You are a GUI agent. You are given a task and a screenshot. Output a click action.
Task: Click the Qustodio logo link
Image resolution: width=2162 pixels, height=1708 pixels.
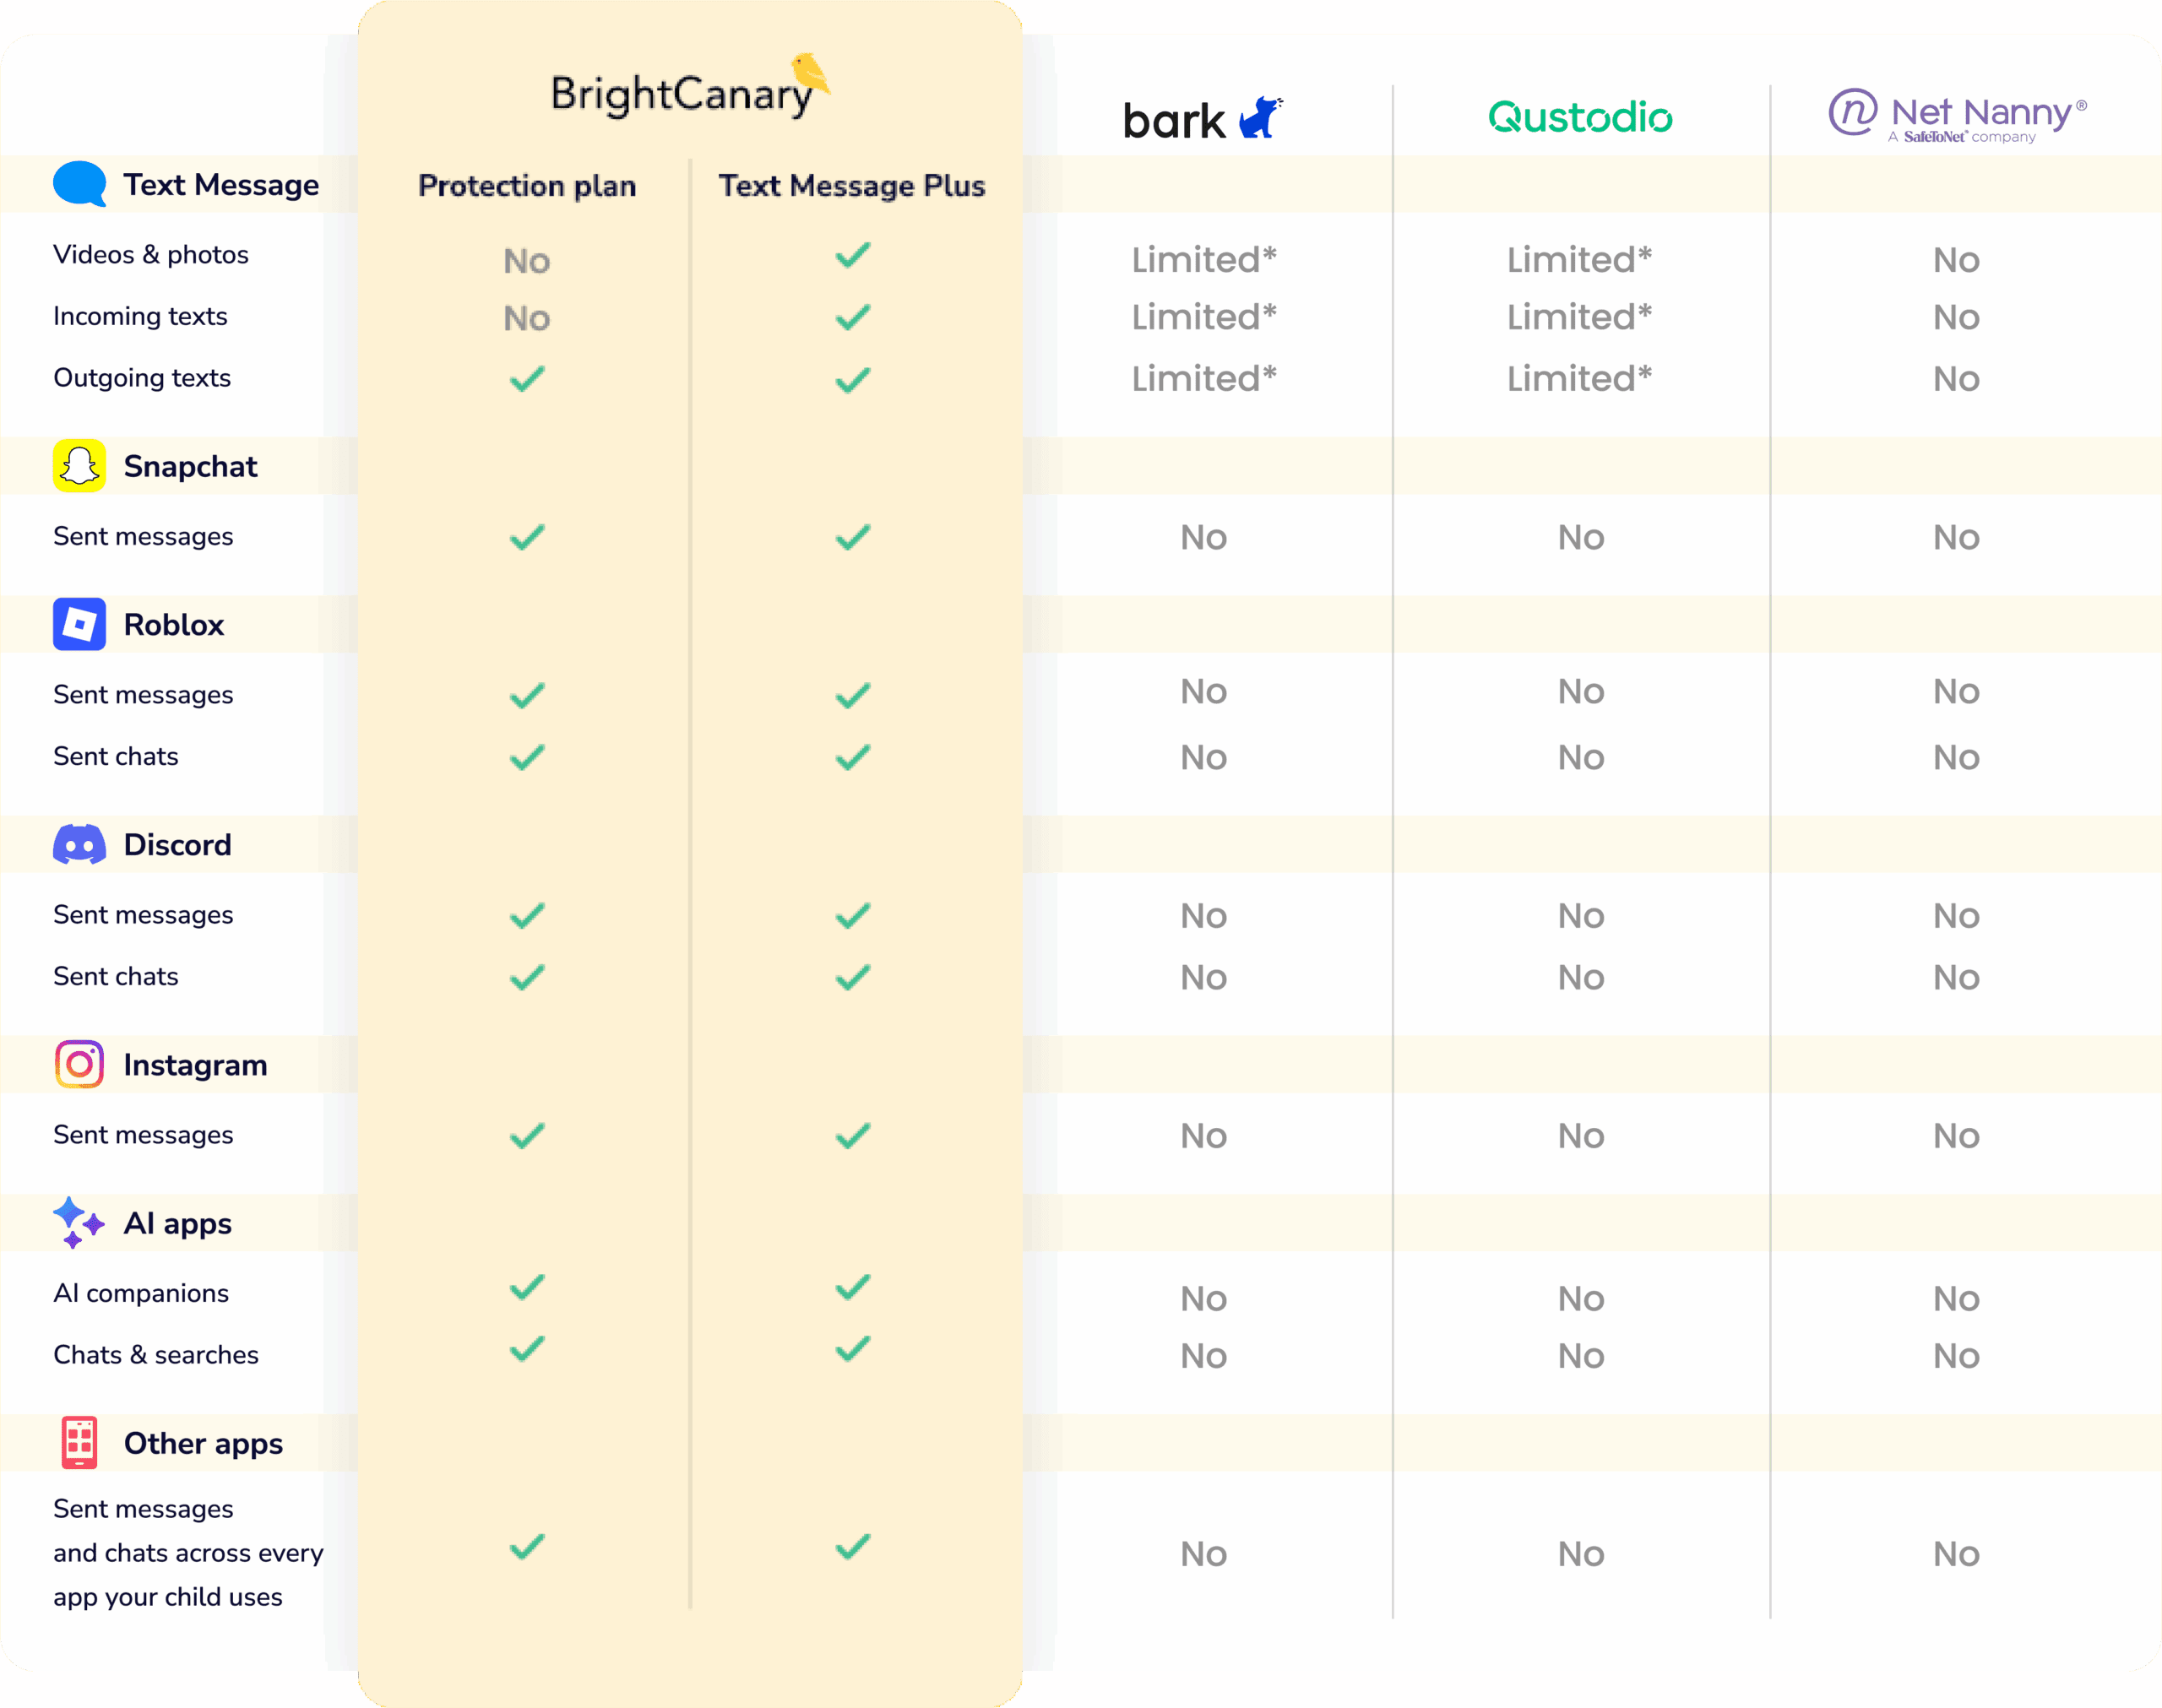click(x=1580, y=117)
